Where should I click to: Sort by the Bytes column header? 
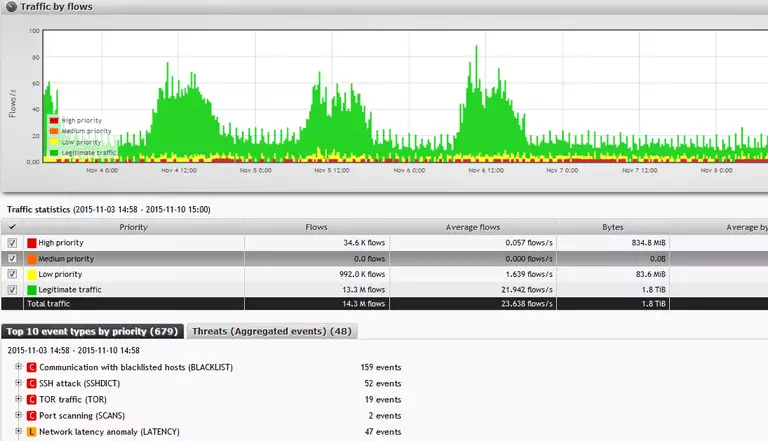point(613,227)
